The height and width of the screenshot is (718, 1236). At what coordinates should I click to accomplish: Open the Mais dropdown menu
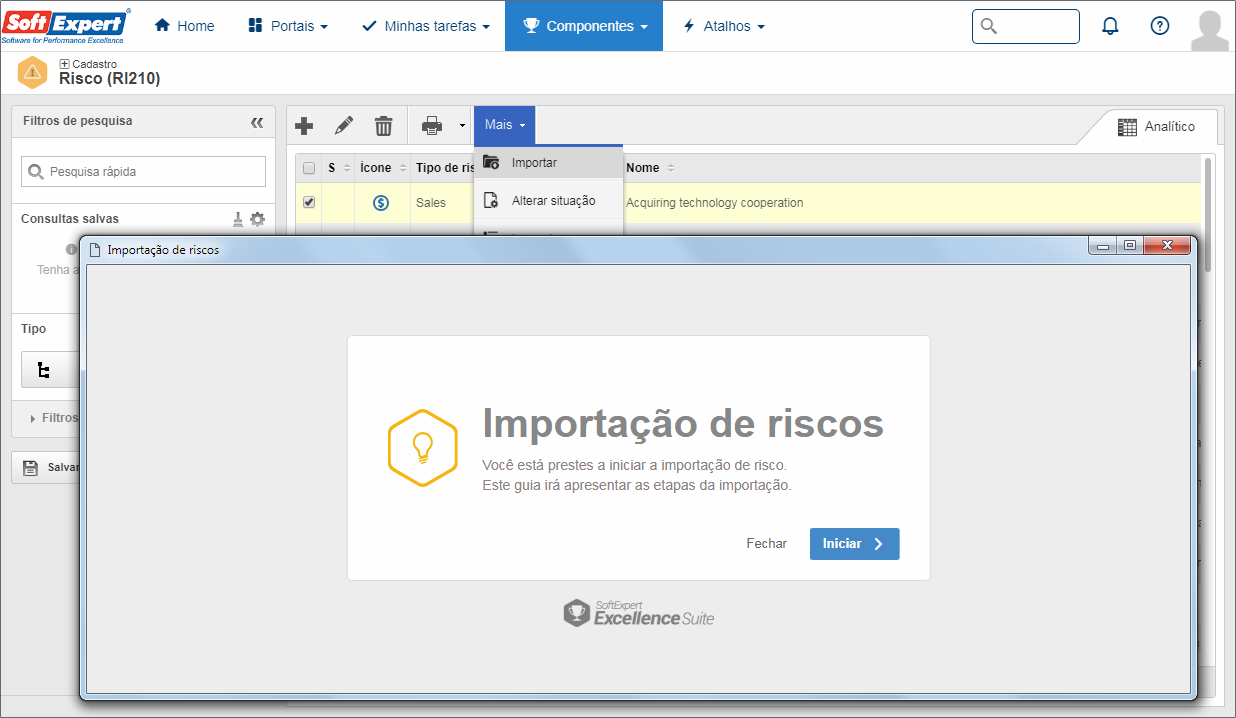[505, 125]
